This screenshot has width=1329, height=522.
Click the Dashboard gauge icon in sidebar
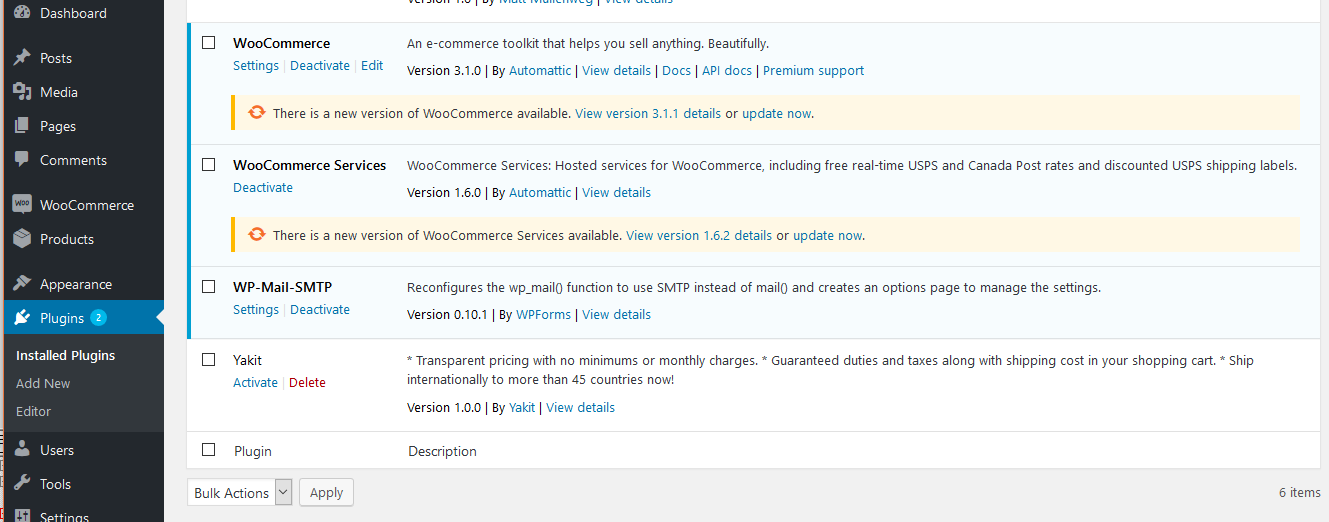[22, 13]
